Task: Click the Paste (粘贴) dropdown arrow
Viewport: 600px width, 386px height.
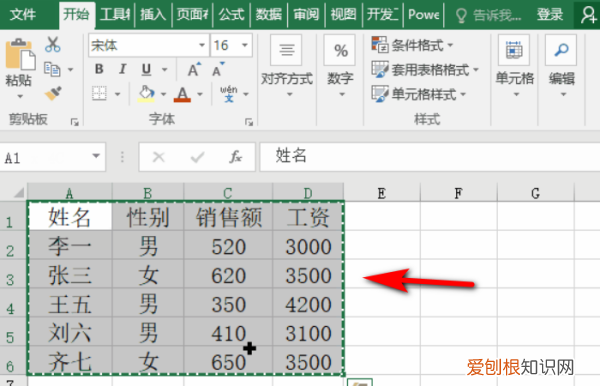Action: pyautogui.click(x=20, y=96)
